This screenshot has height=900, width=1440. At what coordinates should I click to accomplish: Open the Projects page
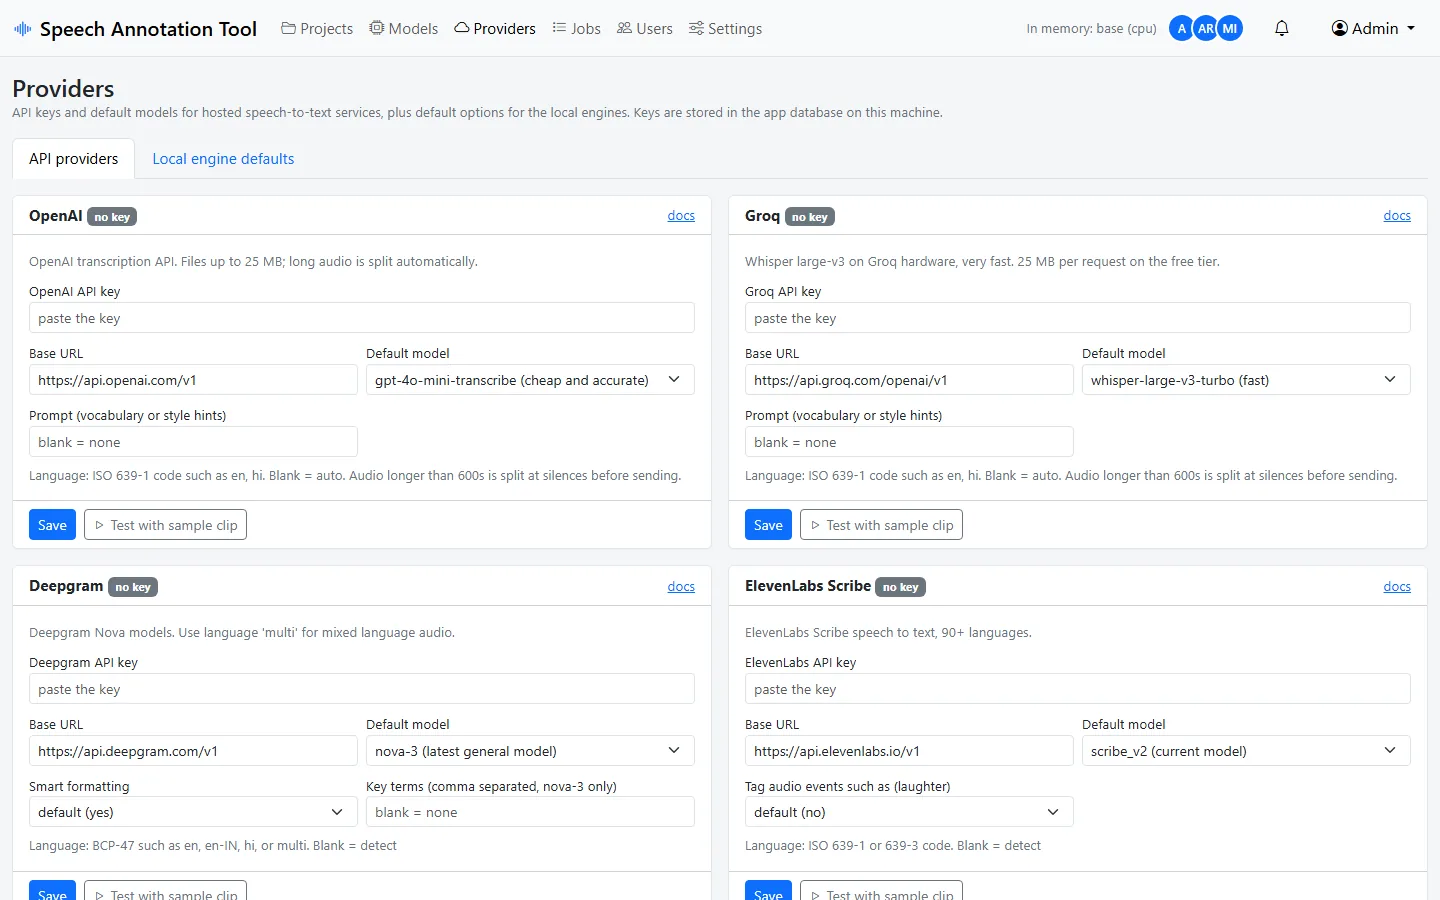317,29
